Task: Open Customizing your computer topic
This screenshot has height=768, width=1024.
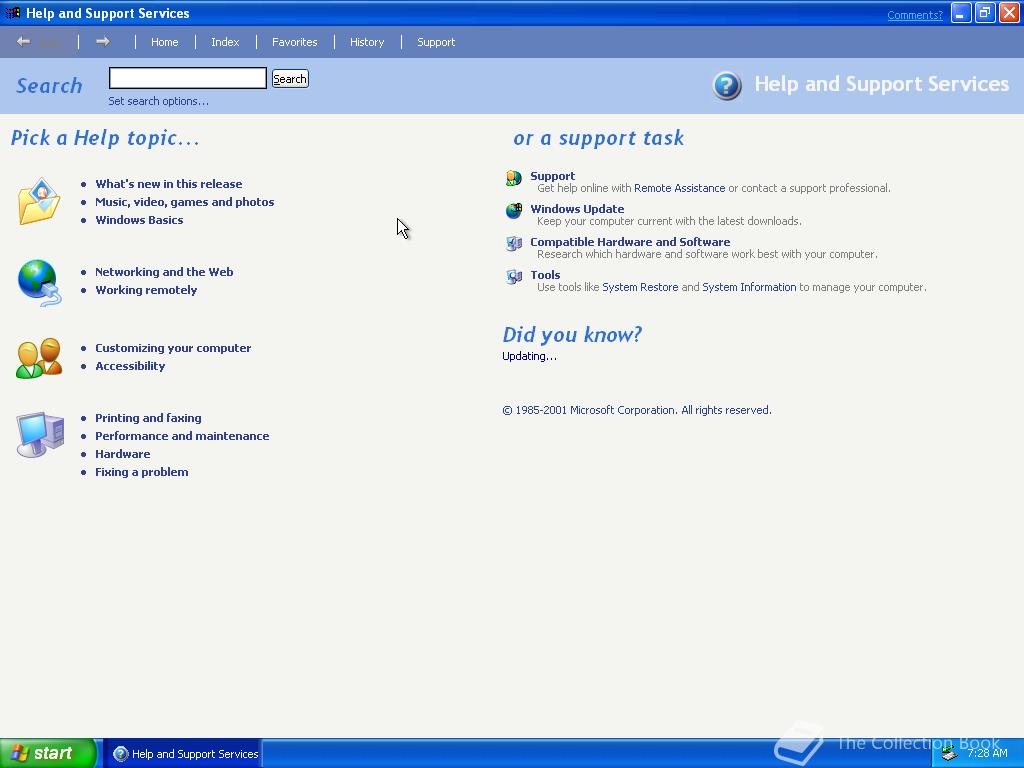Action: coord(173,348)
